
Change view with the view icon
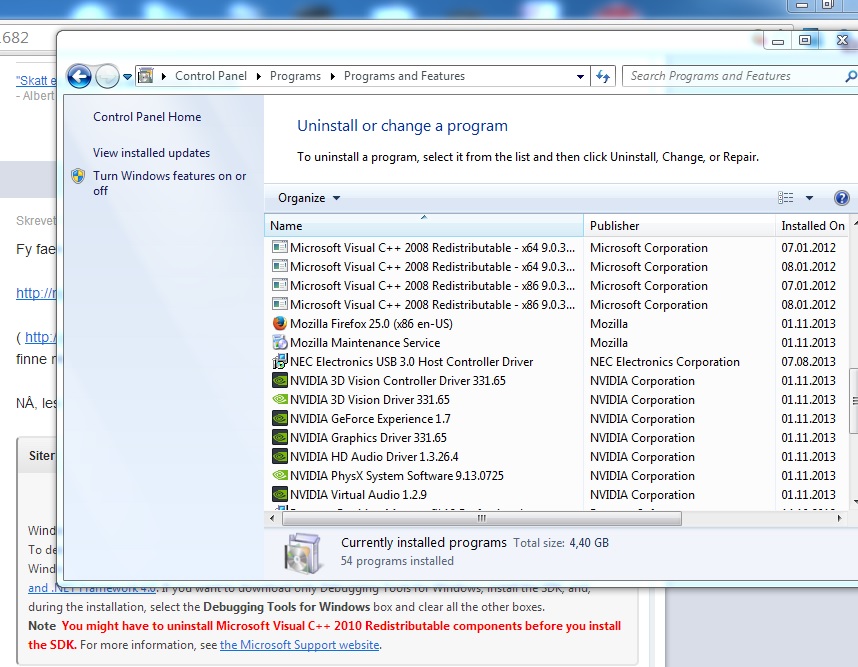[785, 198]
